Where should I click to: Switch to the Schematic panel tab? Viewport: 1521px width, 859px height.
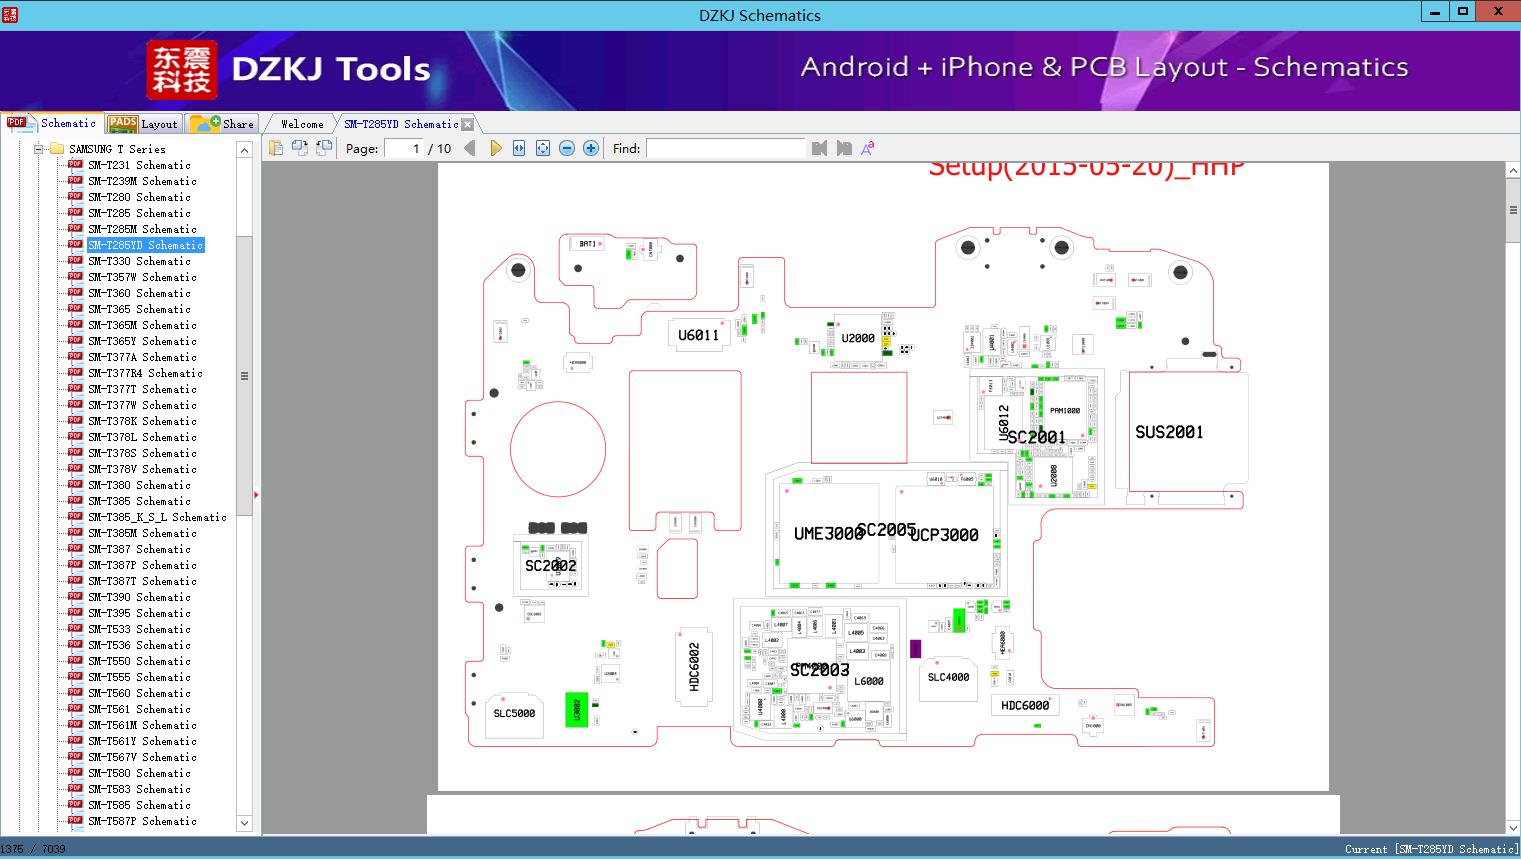click(52, 123)
